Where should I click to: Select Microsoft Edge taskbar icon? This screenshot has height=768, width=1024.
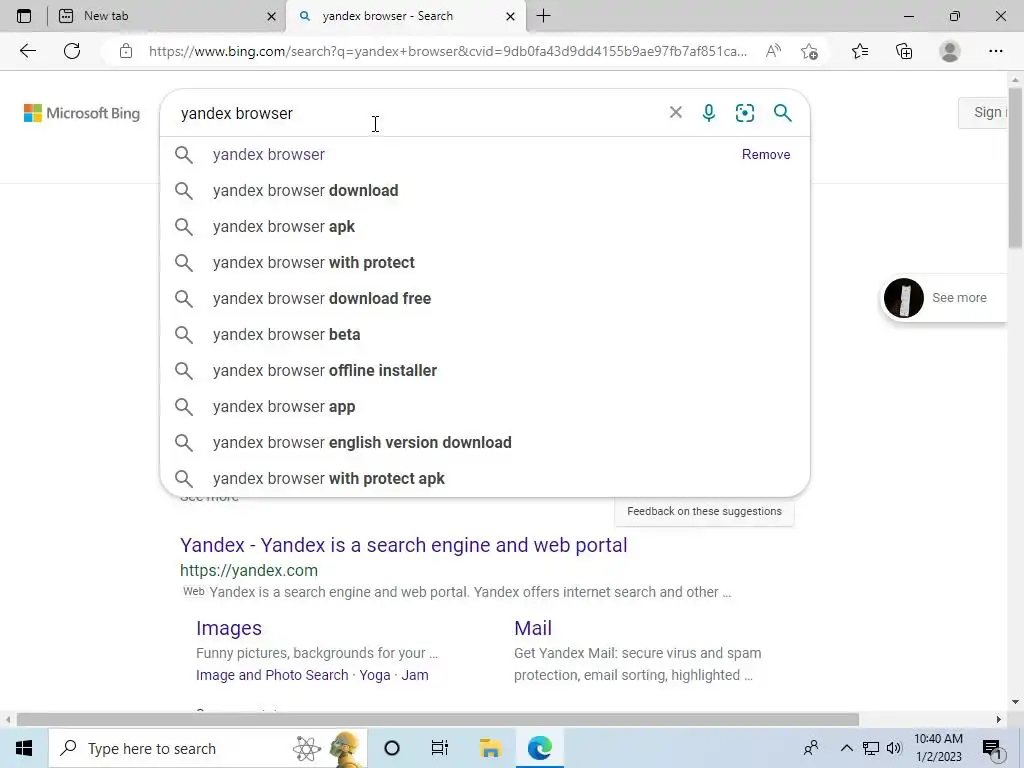pyautogui.click(x=540, y=748)
